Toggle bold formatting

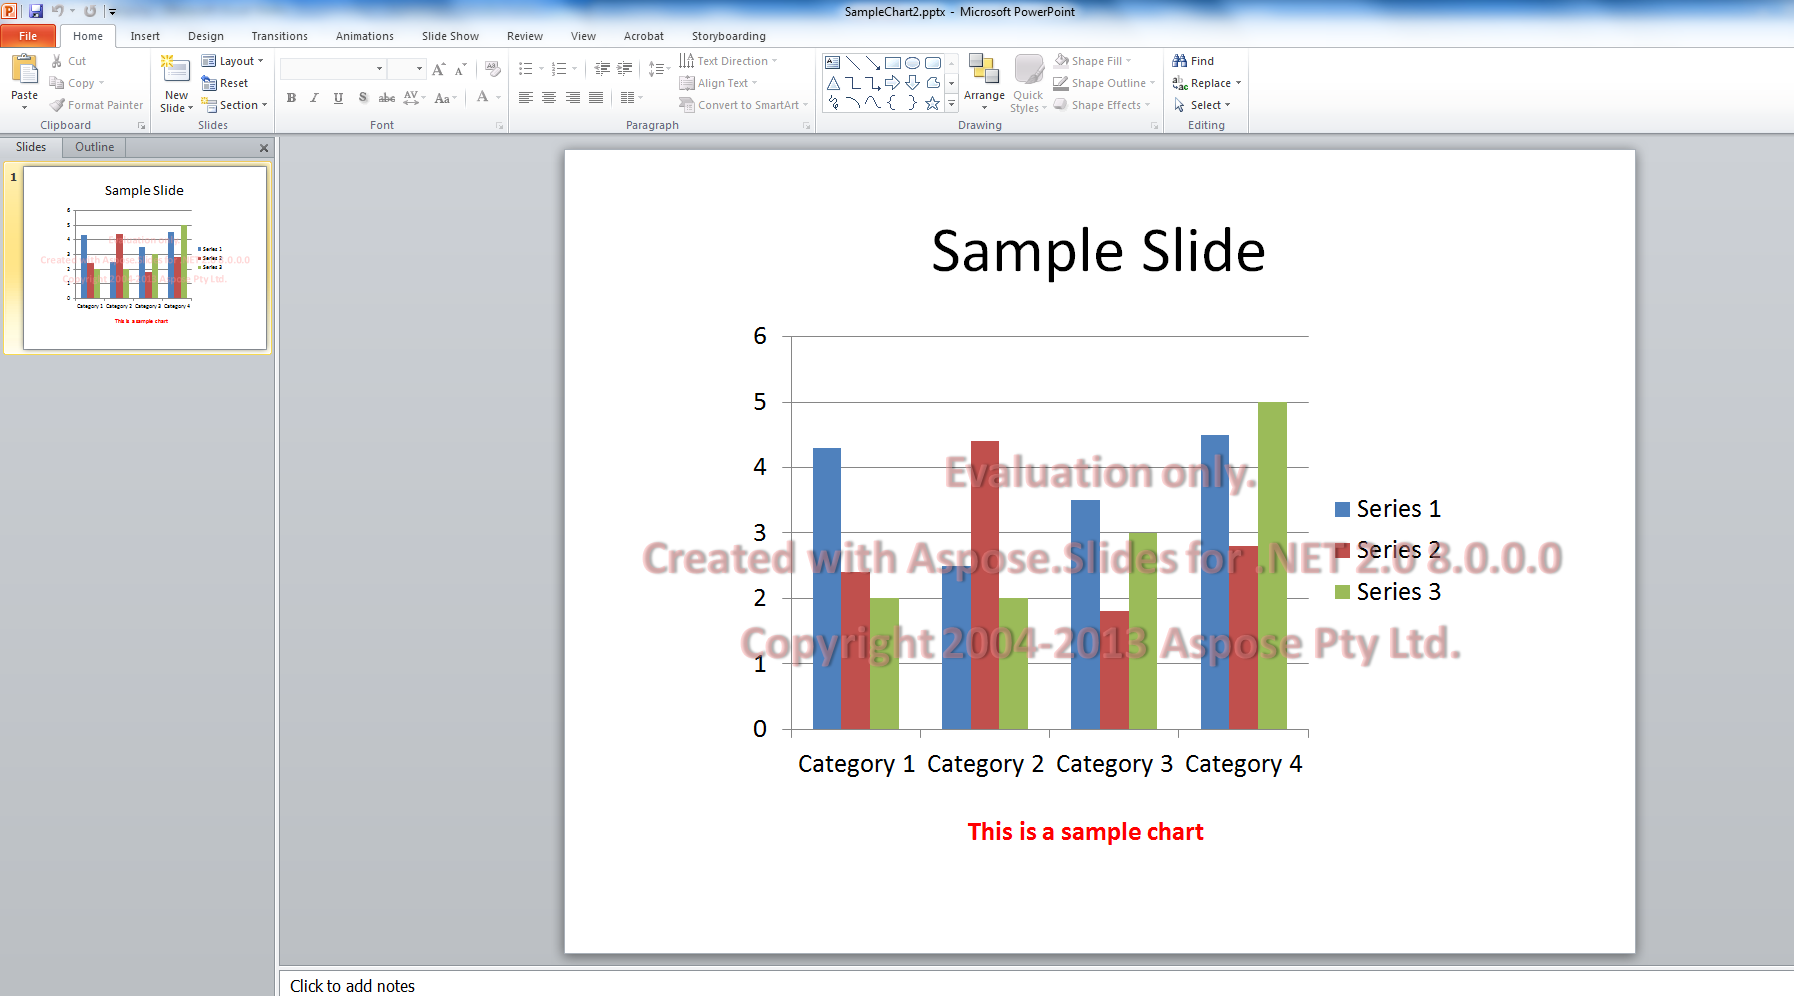pos(291,98)
